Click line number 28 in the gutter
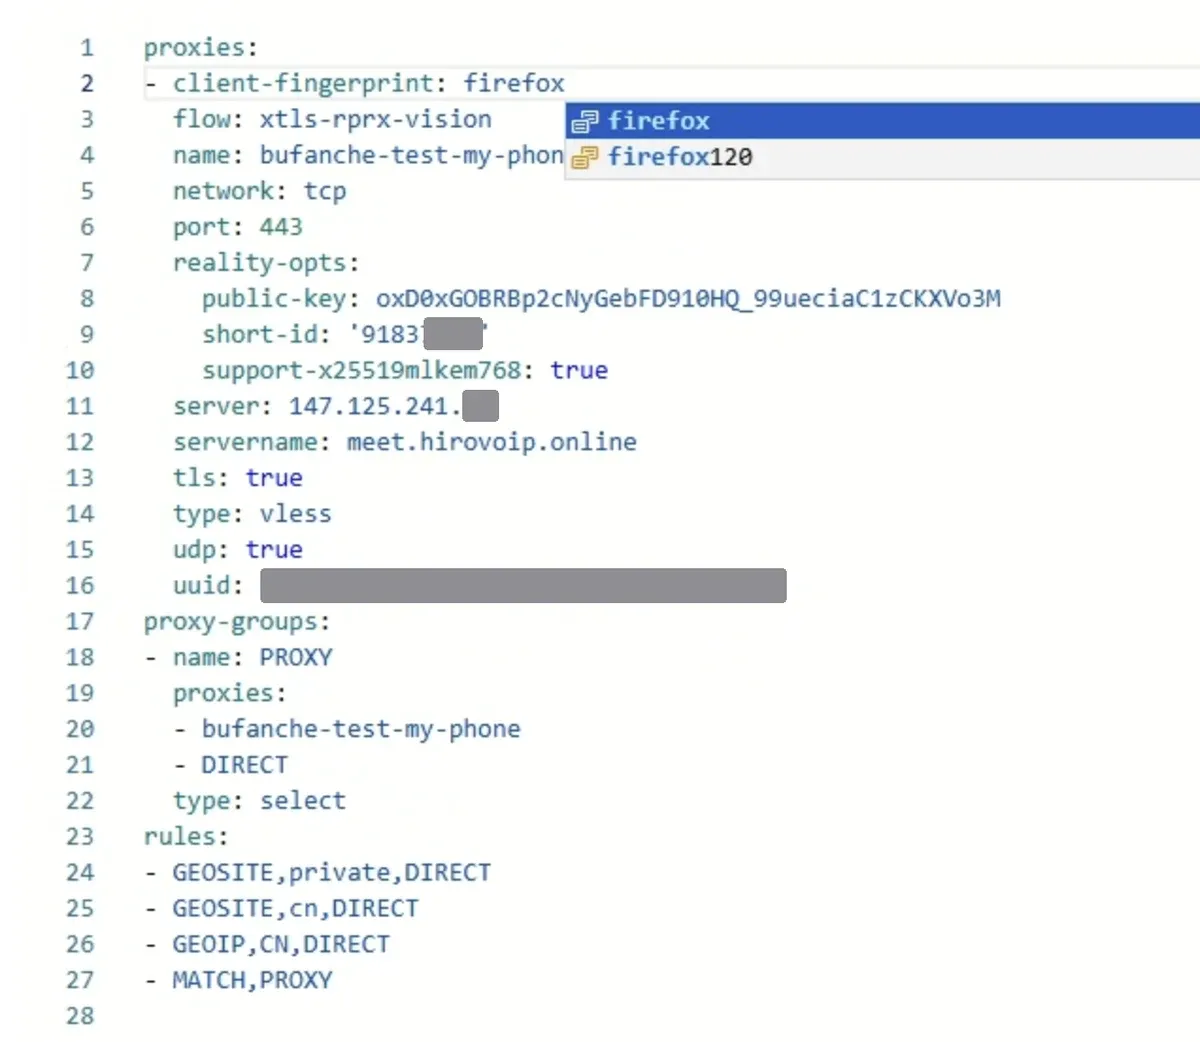 (x=80, y=1015)
